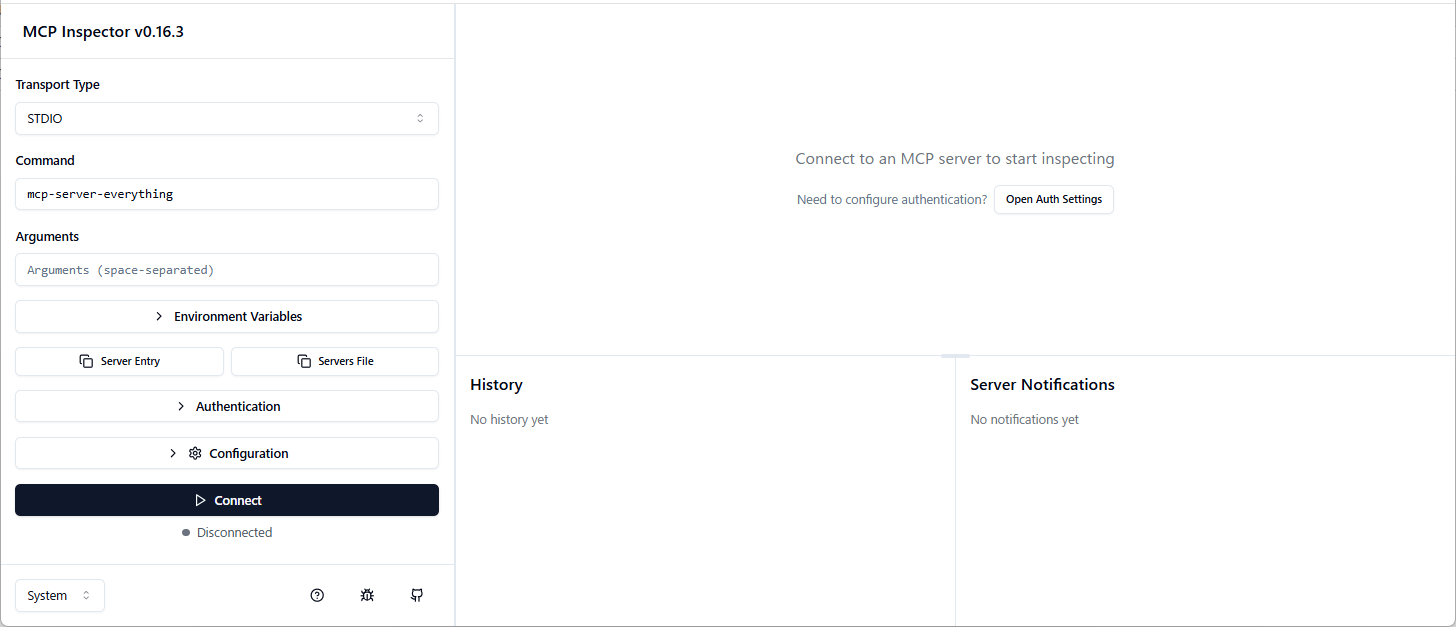
Task: Open Auth Settings
Action: click(1053, 199)
